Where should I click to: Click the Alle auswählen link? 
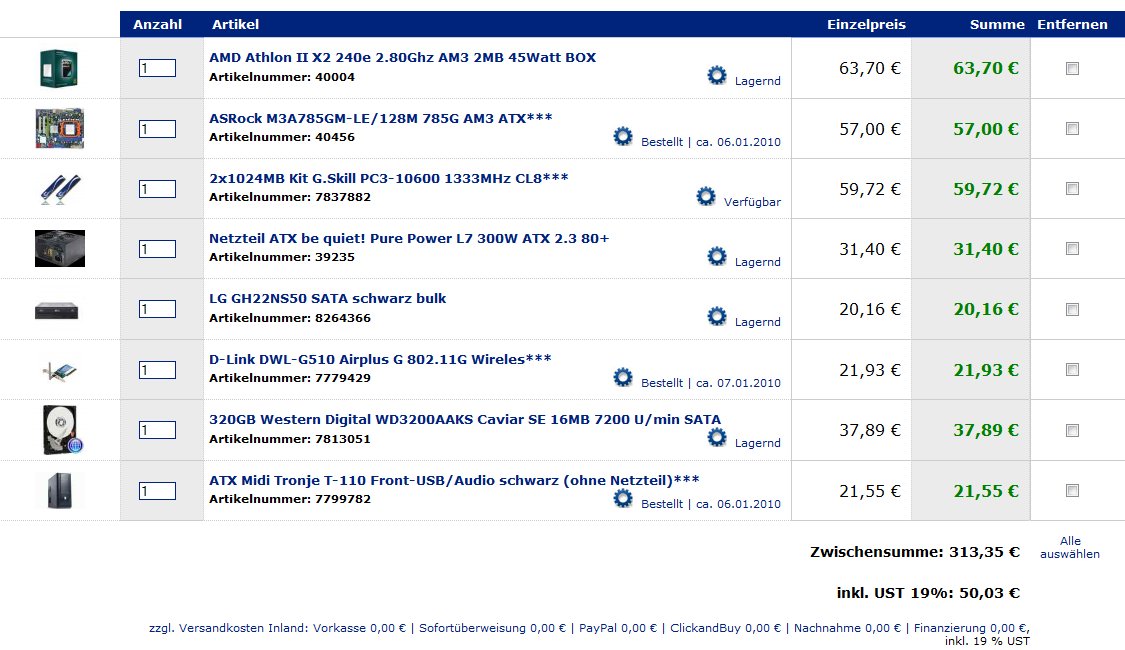coord(1070,547)
